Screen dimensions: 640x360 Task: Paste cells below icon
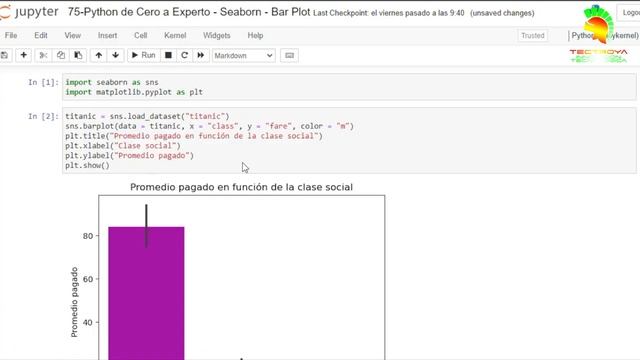pos(78,55)
